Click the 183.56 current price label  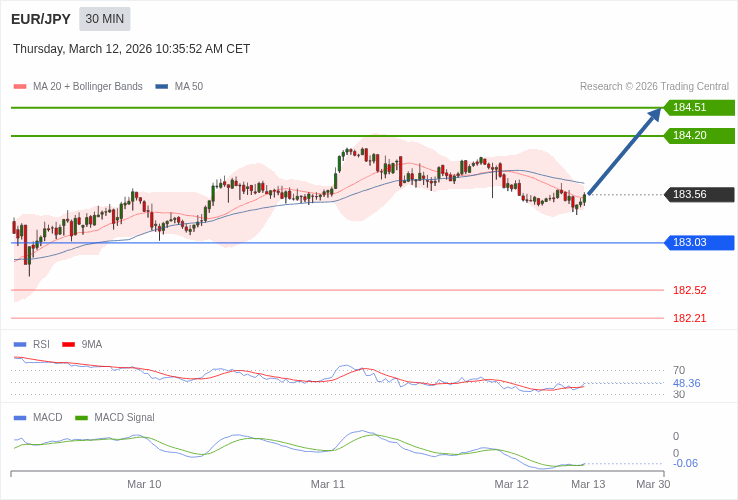click(x=699, y=194)
